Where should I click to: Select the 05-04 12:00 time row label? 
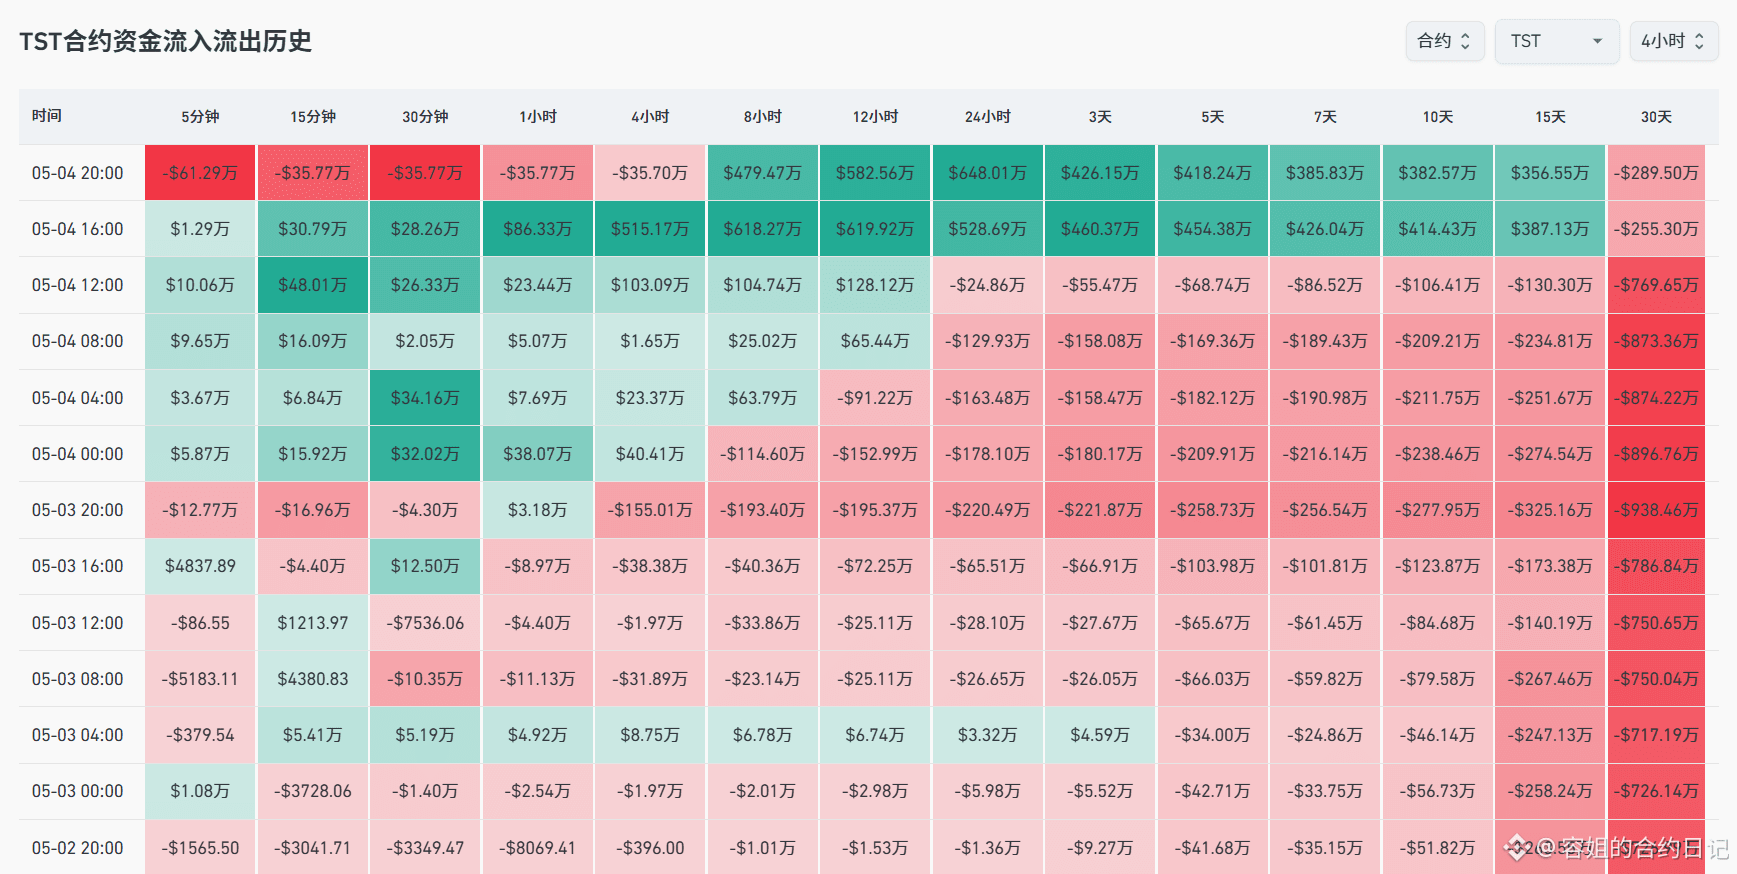click(x=78, y=285)
